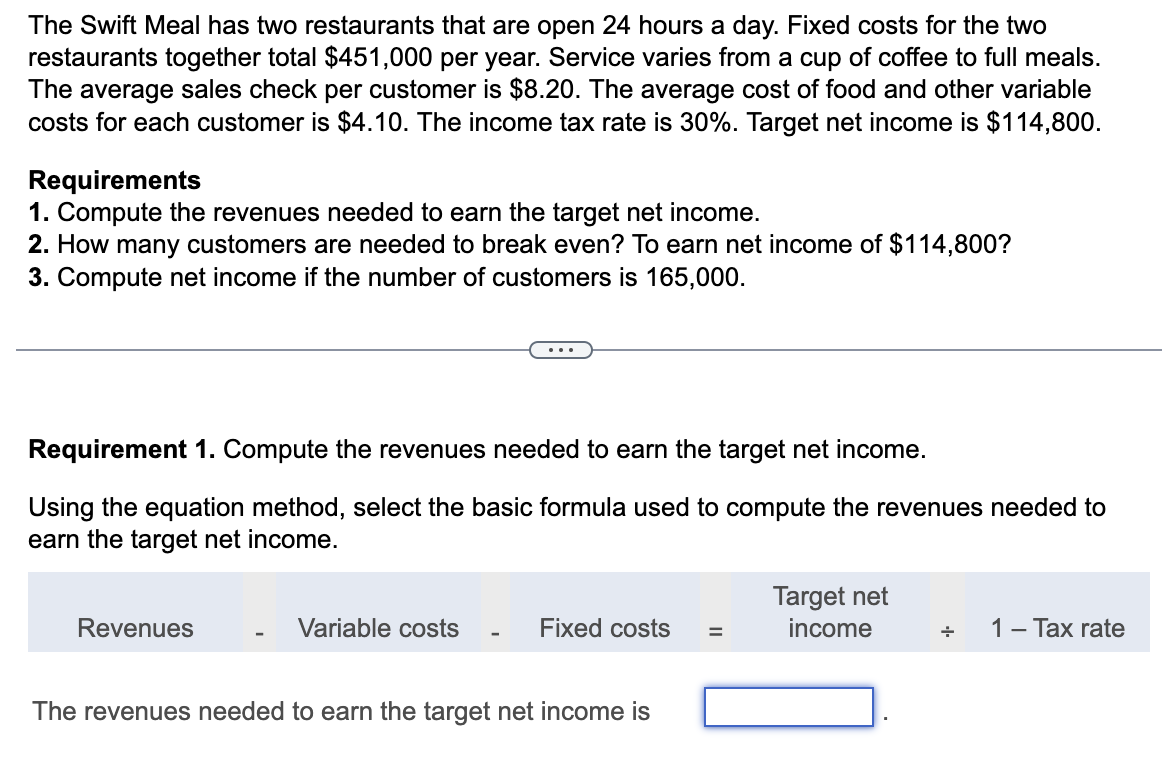
Task: Click the label 'The revenues needed to earn the target net income is'
Action: (x=342, y=711)
